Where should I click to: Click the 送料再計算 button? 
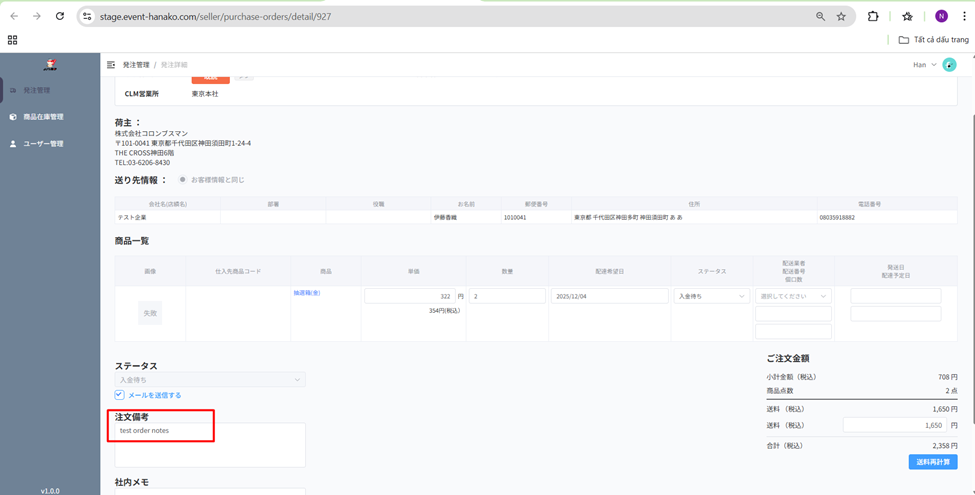click(x=932, y=462)
